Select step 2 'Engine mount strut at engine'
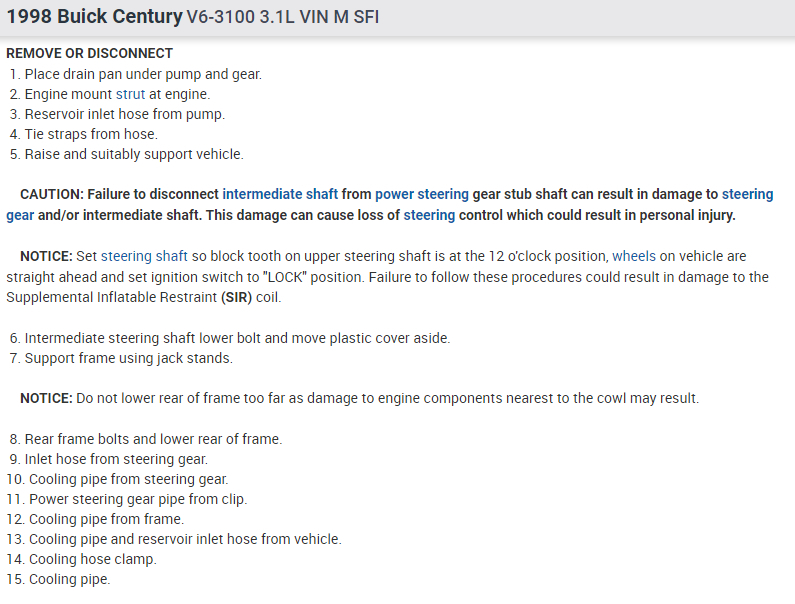 117,94
